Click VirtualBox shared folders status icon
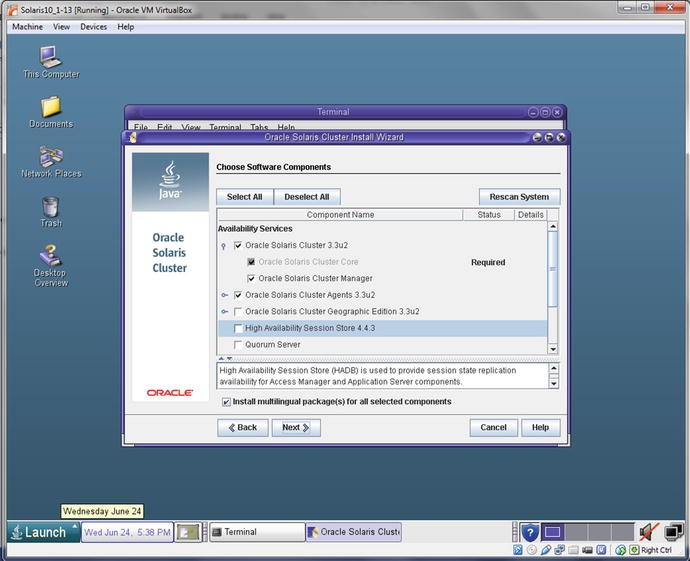Screen dimensions: 690x561 point(573,550)
